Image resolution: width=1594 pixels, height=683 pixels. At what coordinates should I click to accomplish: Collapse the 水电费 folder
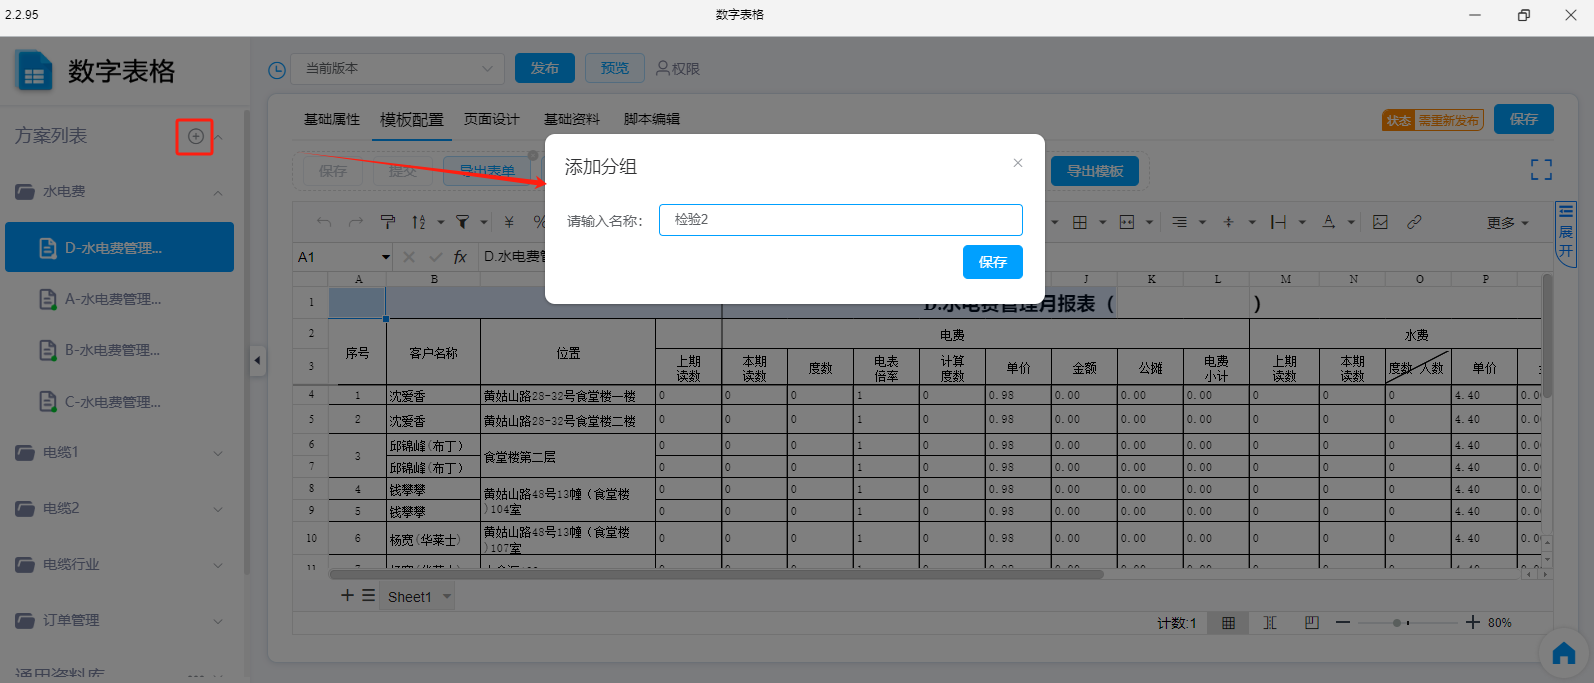pos(218,192)
